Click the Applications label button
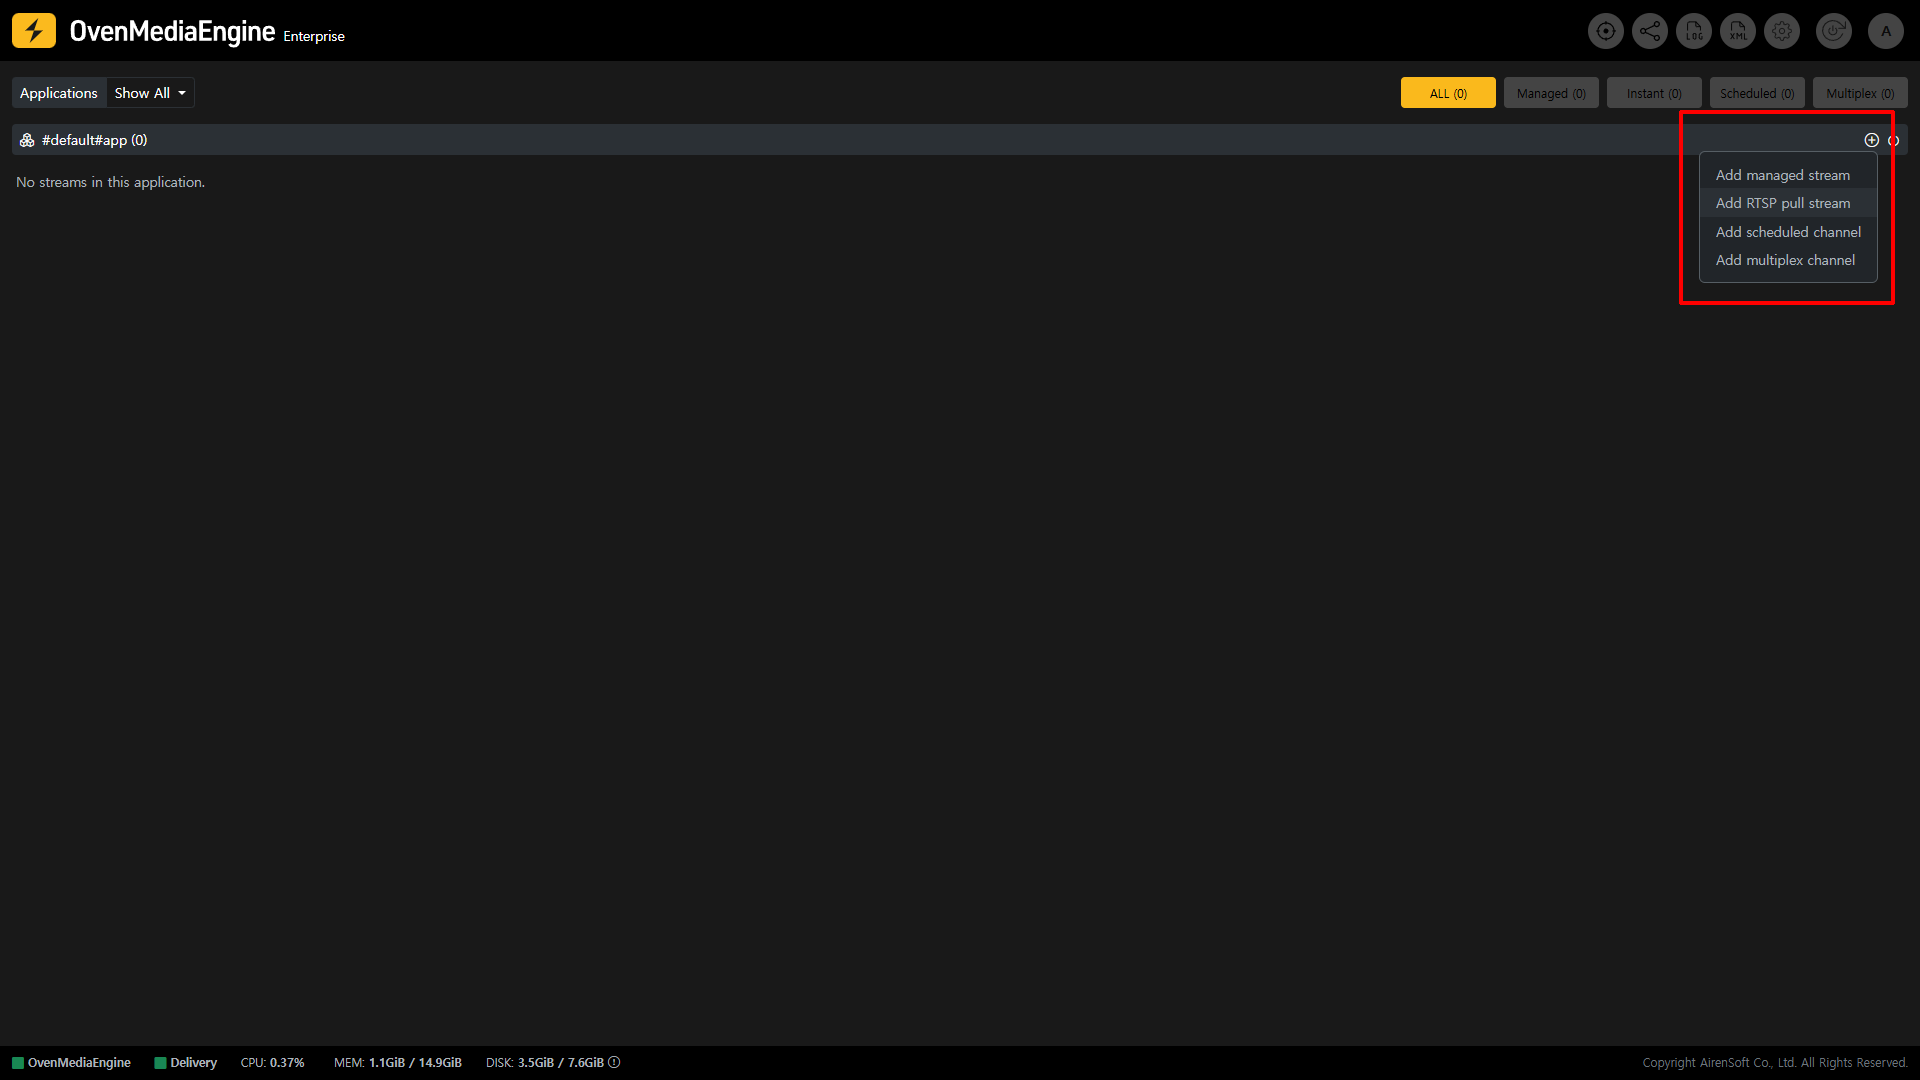Screen dimensions: 1920x1080 (x=59, y=93)
